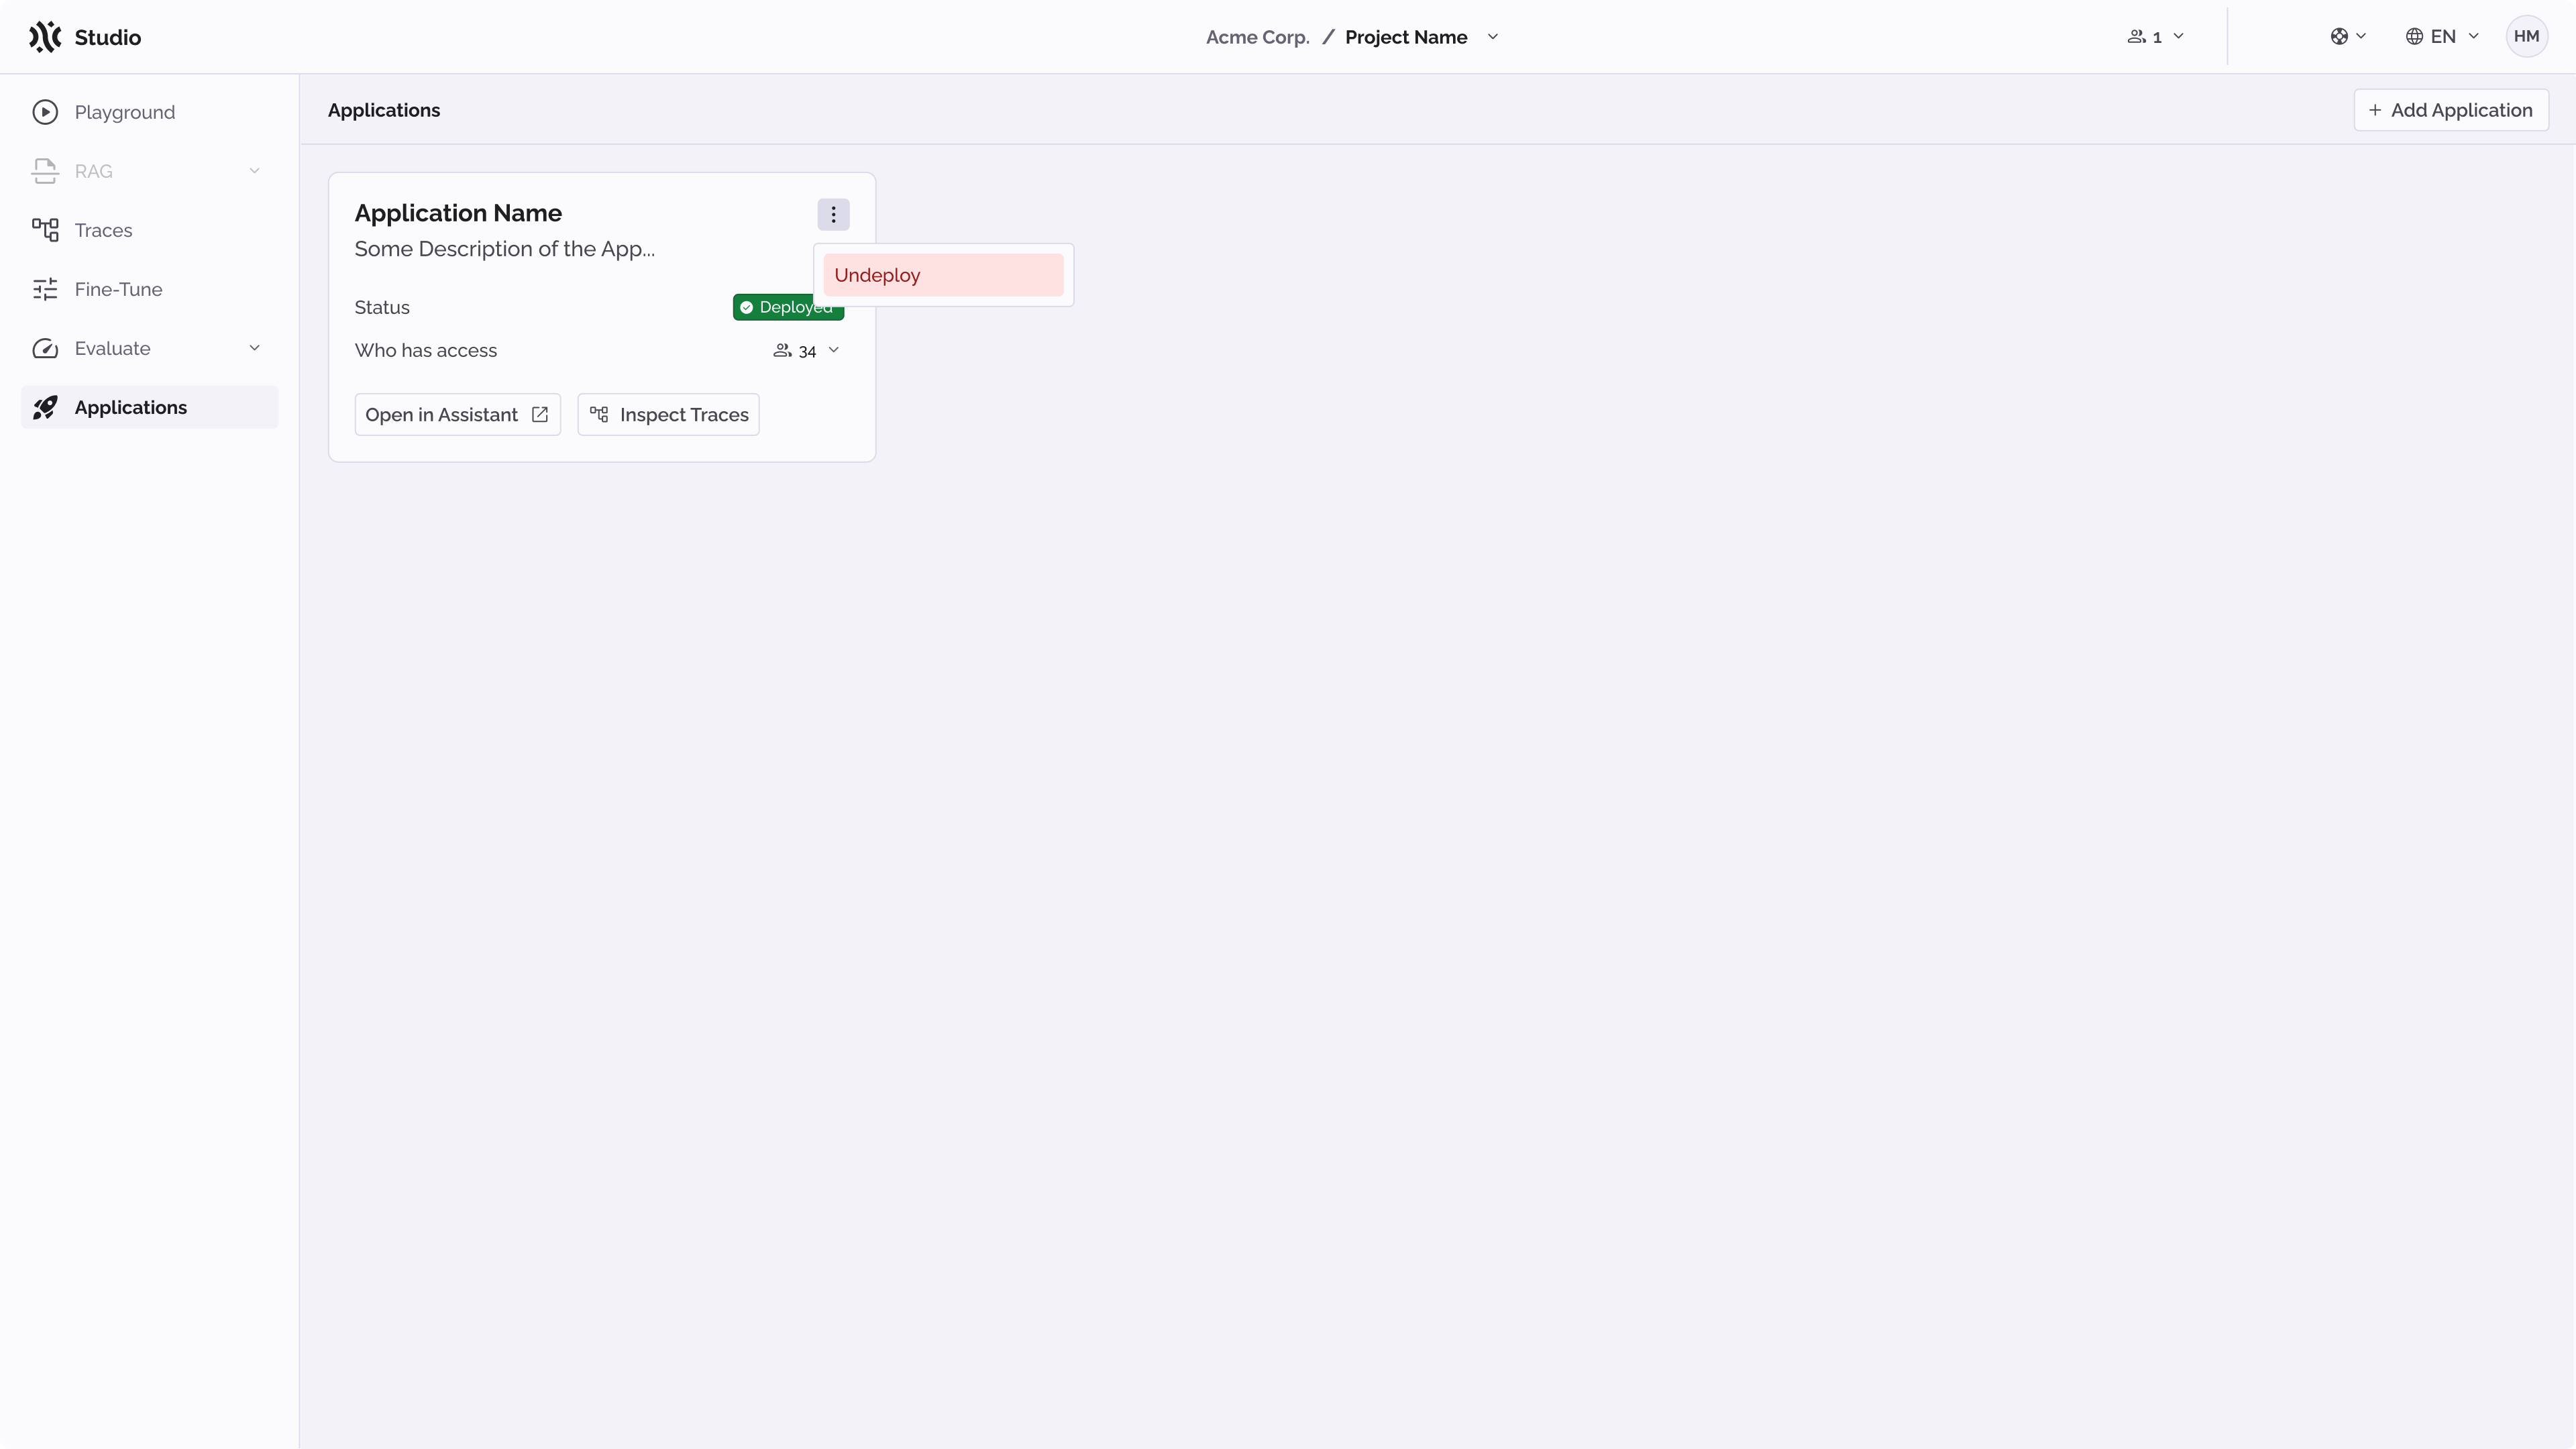Viewport: 2576px width, 1449px height.
Task: Open the three-dot menu on Application Name card
Action: [x=833, y=214]
